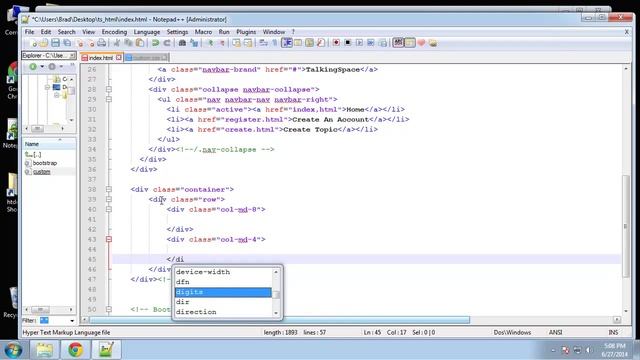Open the Plugins menu
This screenshot has height=360, width=640.
(246, 32)
